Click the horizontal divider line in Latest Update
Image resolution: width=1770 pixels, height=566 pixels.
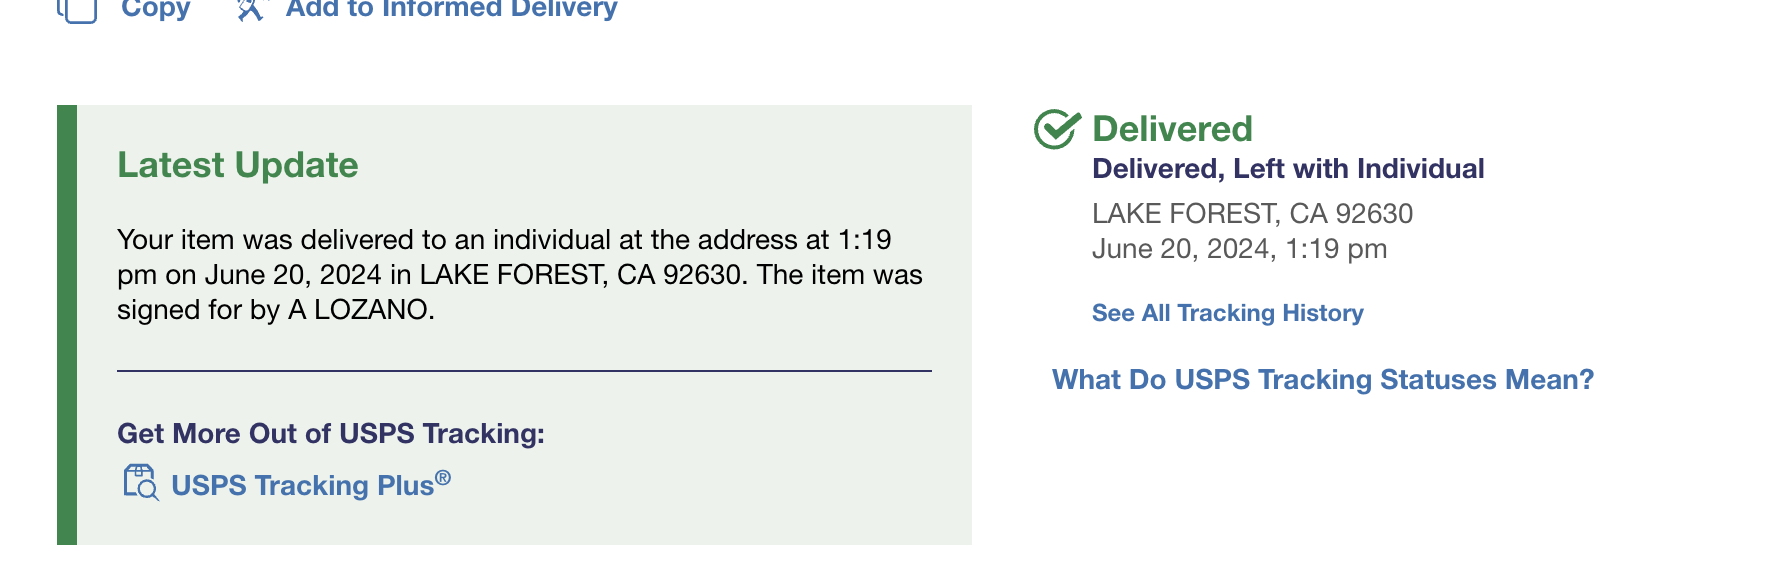coord(524,371)
